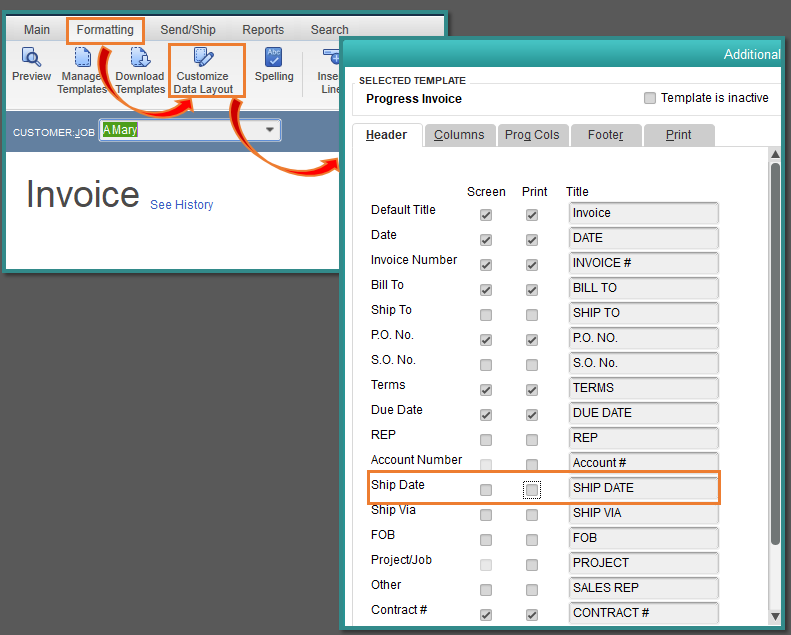Open Customize Data Layout tool
Viewport: 791px width, 635px height.
(203, 57)
